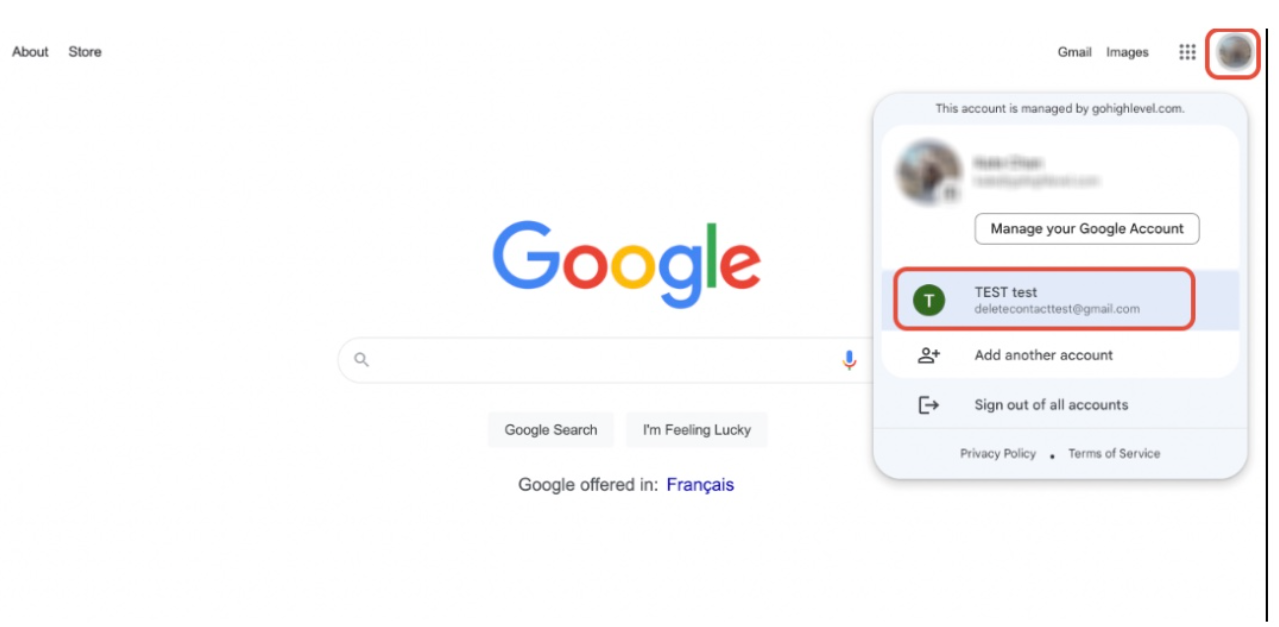1279x627 pixels.
Task: Choose Sign out of all accounts
Action: click(x=1060, y=405)
